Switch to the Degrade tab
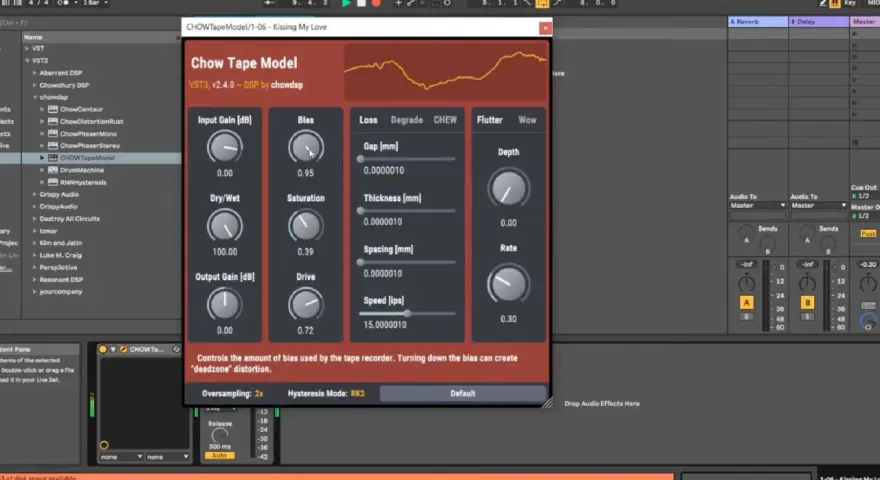 click(407, 120)
